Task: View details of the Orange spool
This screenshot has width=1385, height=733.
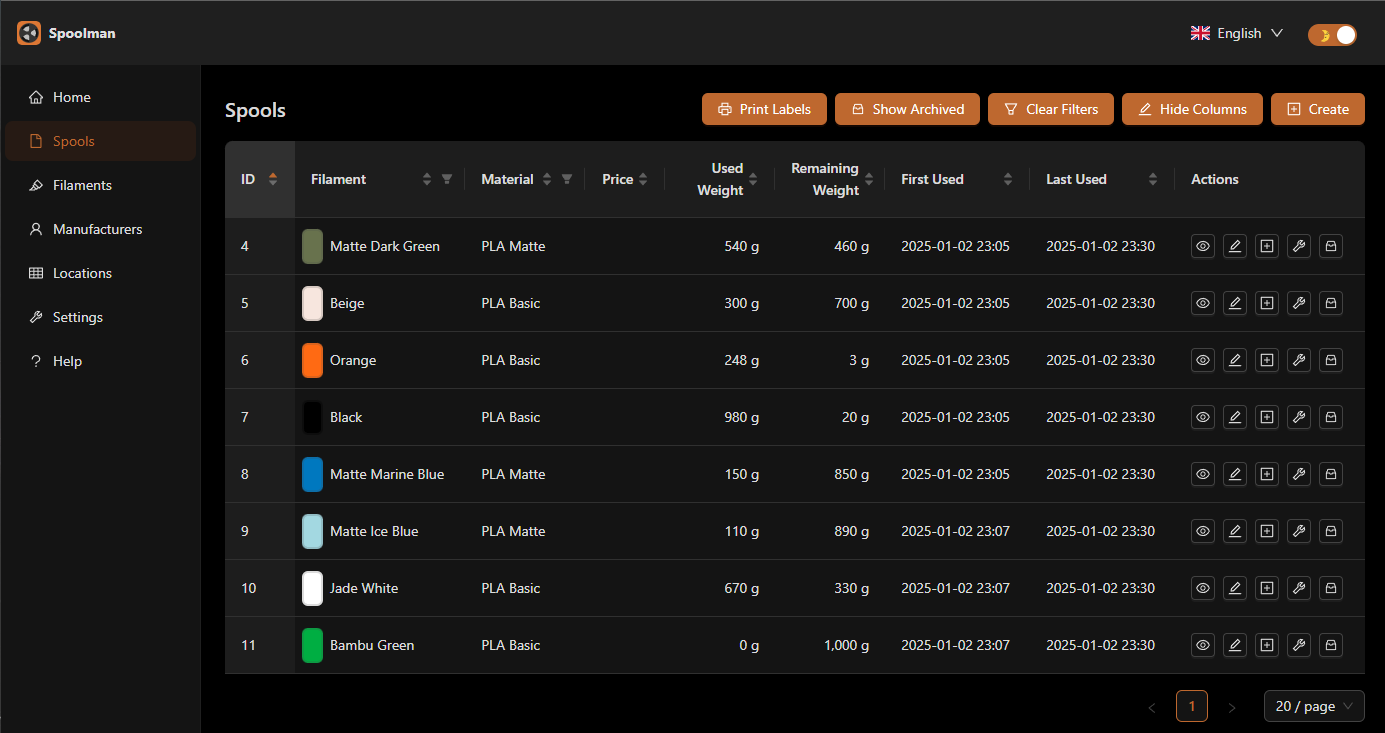Action: tap(1202, 360)
